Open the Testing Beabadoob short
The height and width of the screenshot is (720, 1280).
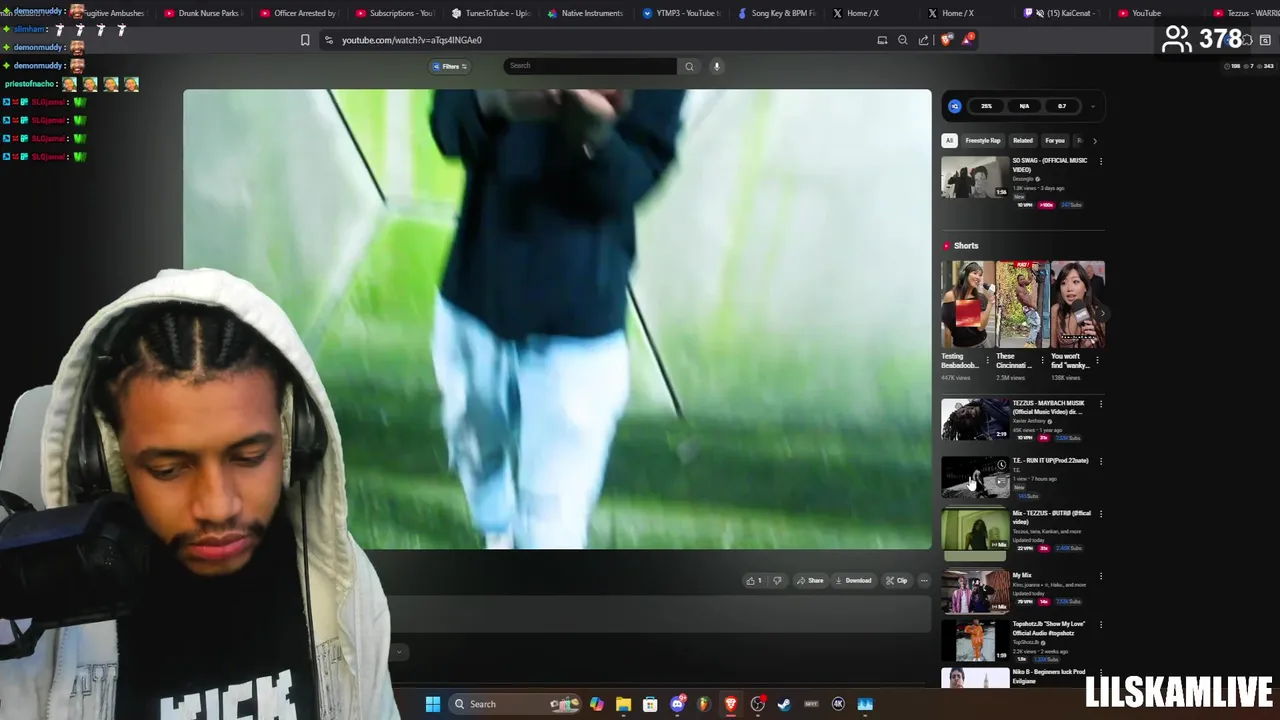click(x=968, y=304)
